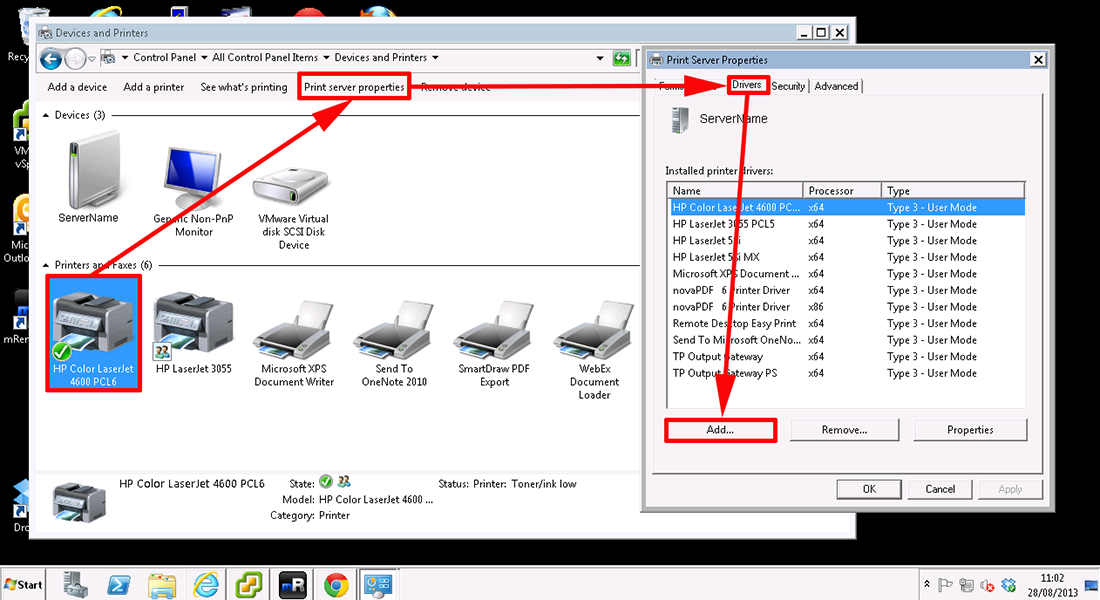Select the novaPDF x86 printer driver row
The width and height of the screenshot is (1100, 600).
[846, 307]
